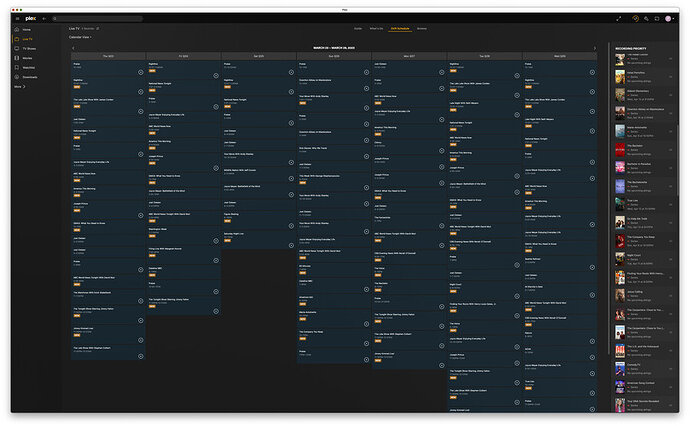This screenshot has height=426, width=690.
Task: Select the DVR Schedule tab
Action: tap(400, 29)
